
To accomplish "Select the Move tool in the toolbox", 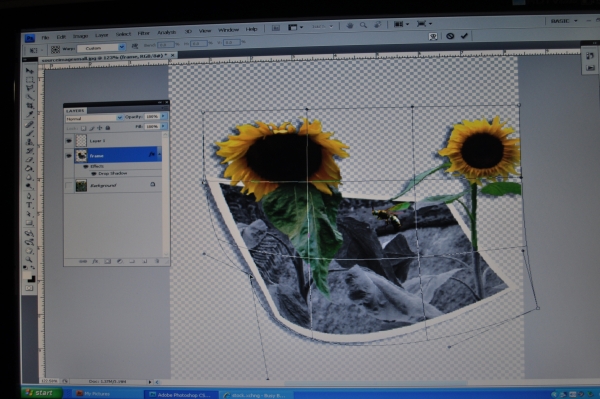I will pos(29,71).
